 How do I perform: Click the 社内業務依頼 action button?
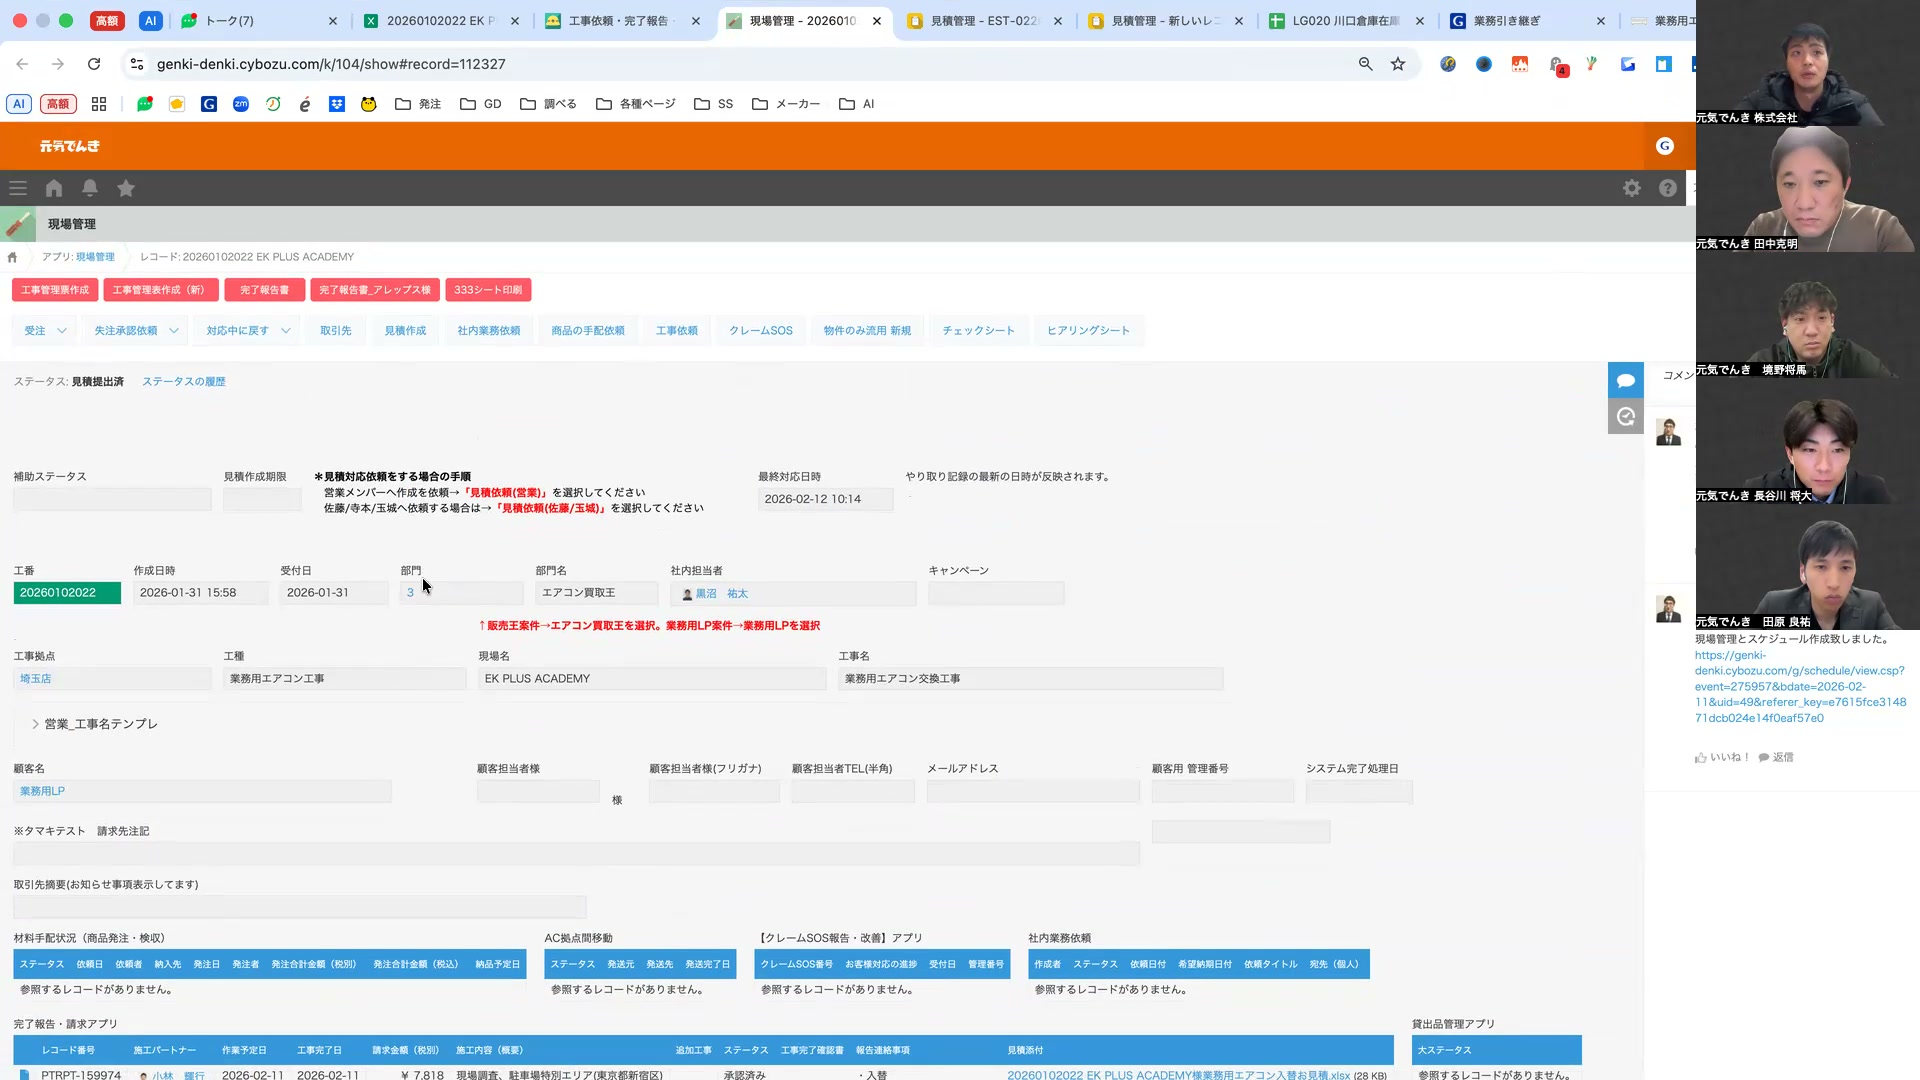coord(489,331)
